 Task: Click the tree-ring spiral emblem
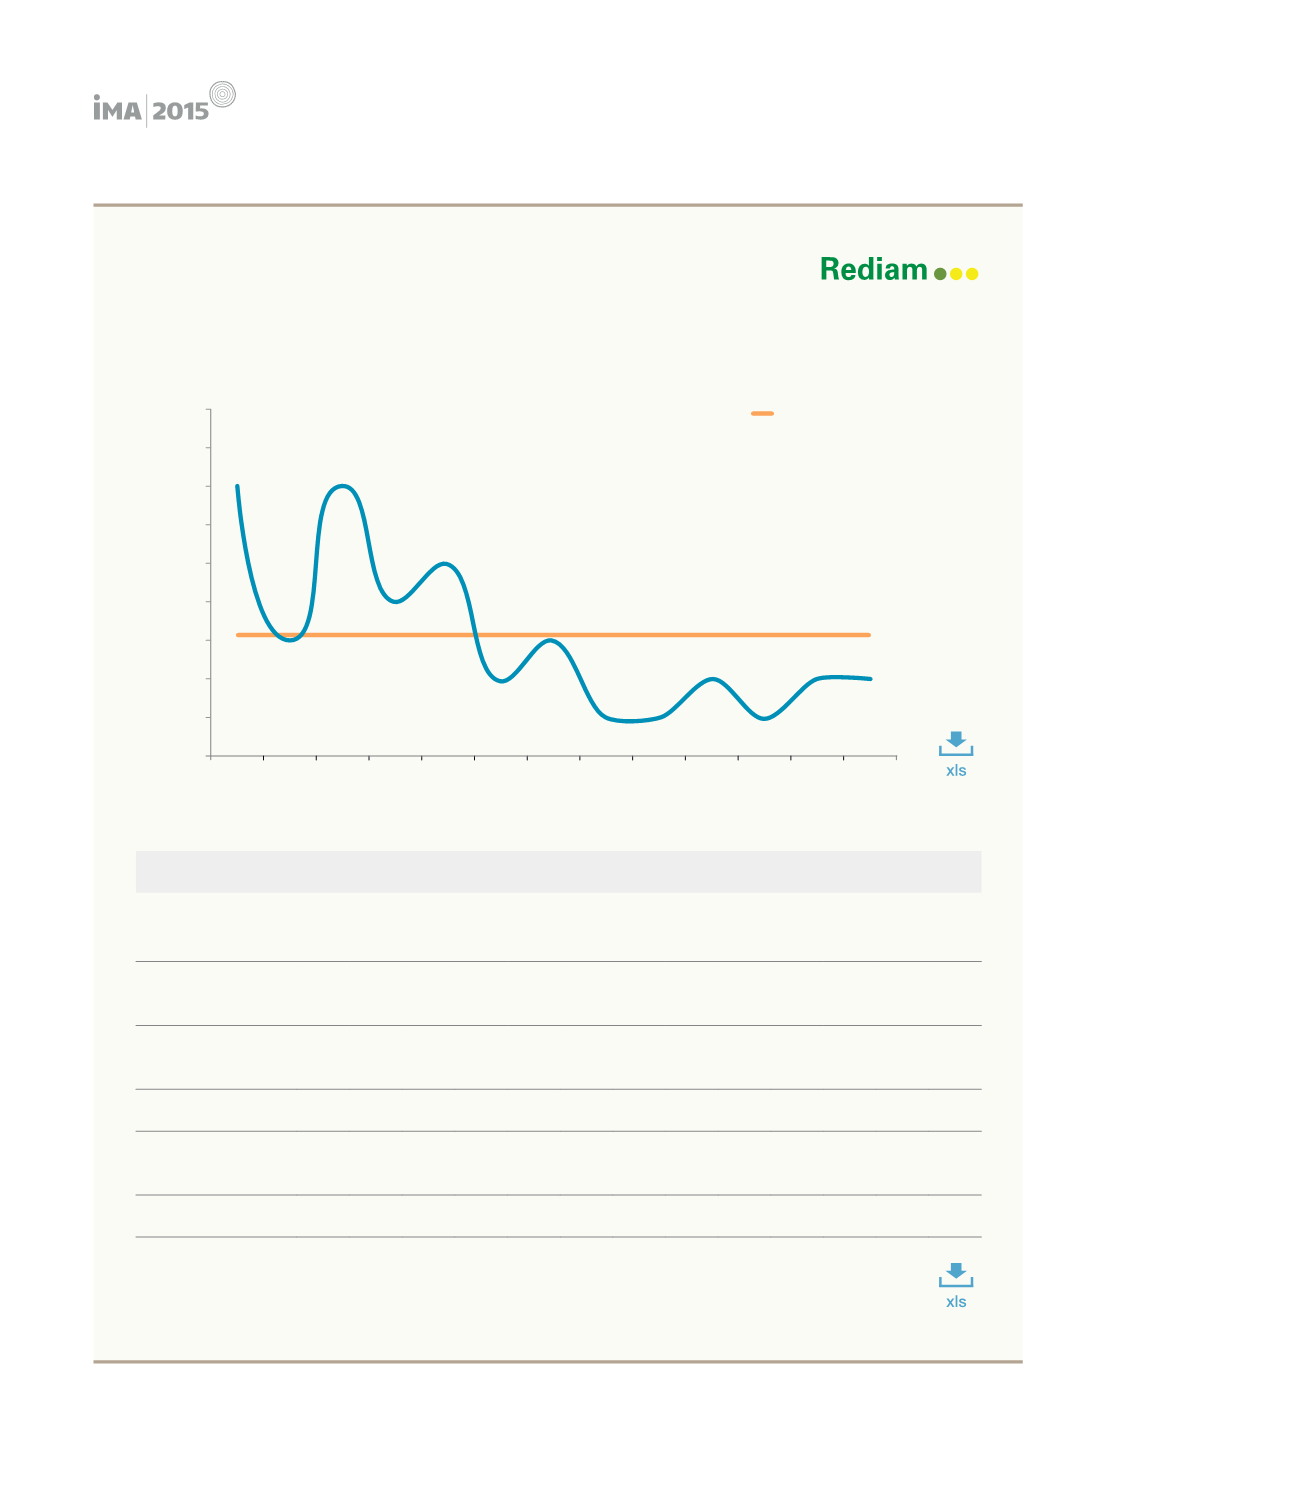coord(222,94)
